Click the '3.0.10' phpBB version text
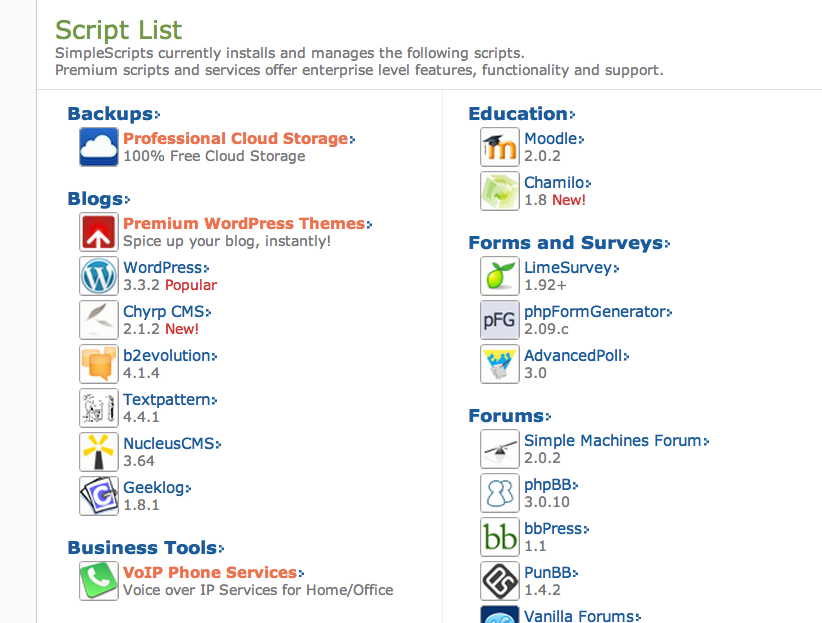The height and width of the screenshot is (623, 822). click(x=547, y=502)
